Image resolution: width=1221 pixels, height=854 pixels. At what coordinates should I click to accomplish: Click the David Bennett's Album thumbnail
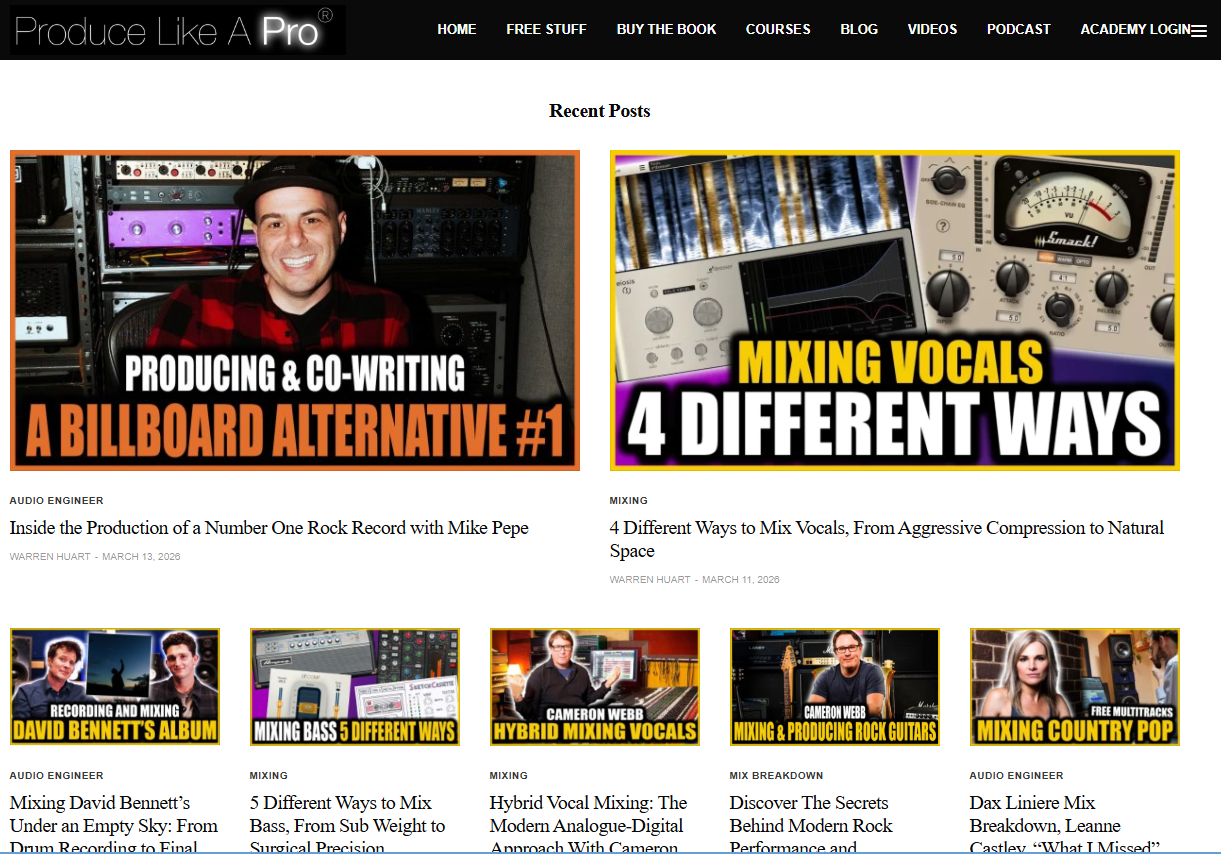pos(115,687)
